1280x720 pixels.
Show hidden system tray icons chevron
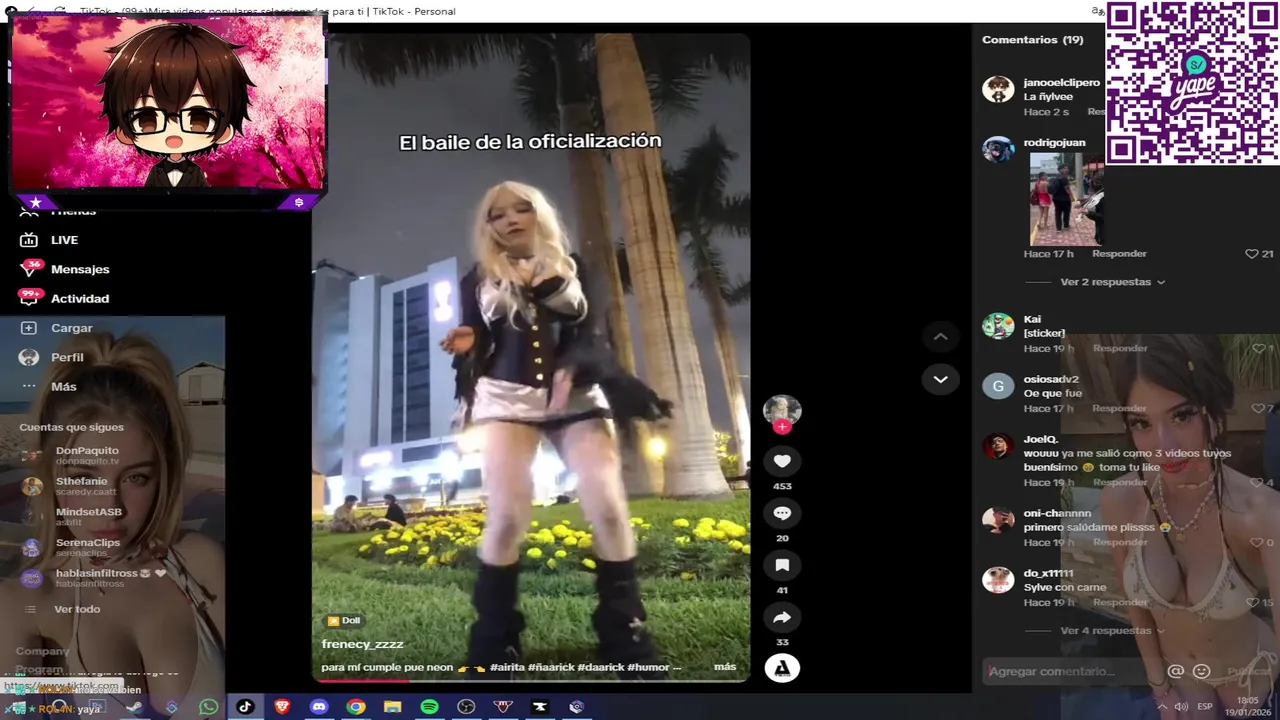point(1162,707)
